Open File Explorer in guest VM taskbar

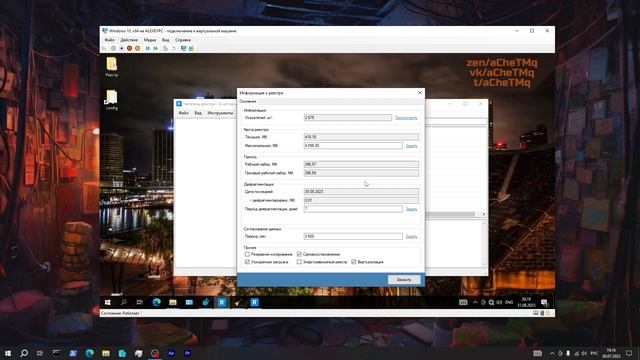point(173,302)
